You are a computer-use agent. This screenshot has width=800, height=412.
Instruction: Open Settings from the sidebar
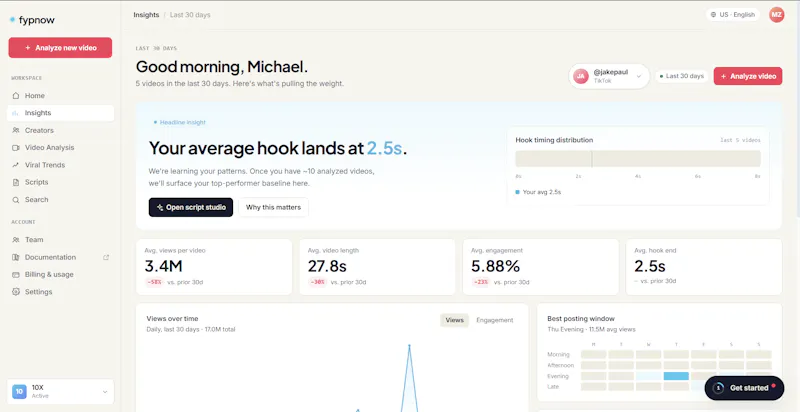60,292
